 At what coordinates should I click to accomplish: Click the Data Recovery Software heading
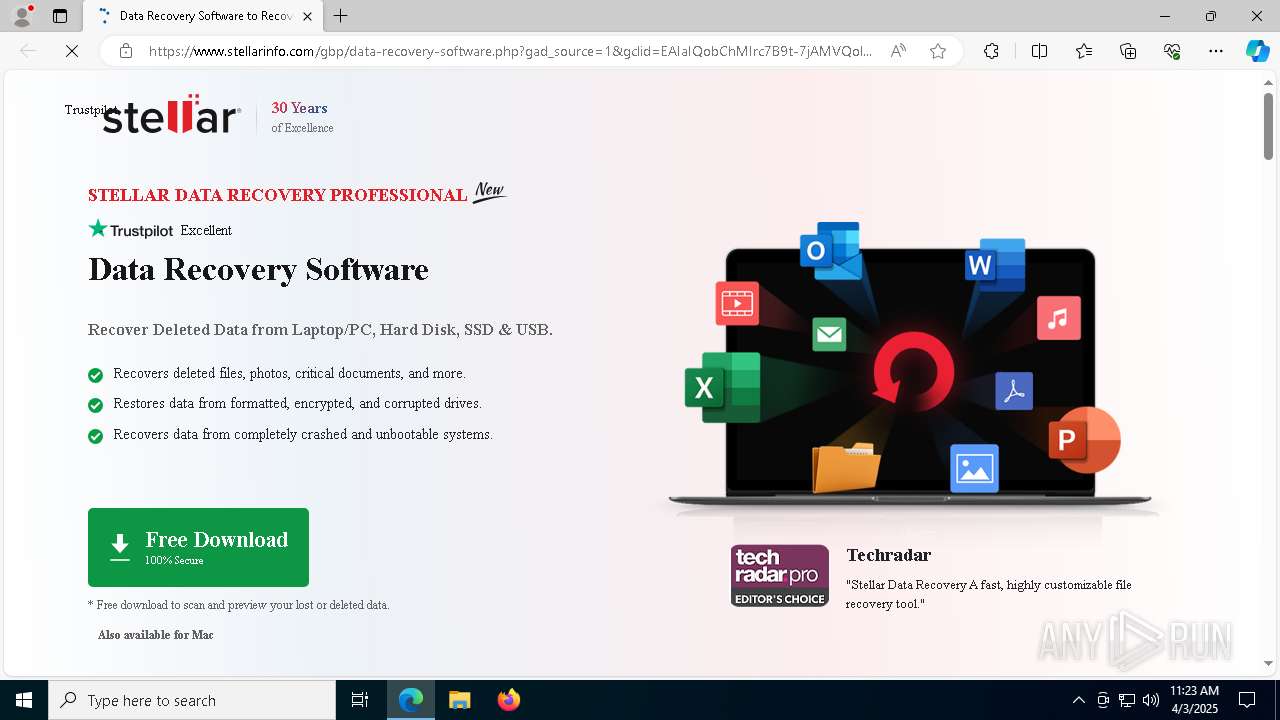(x=258, y=270)
